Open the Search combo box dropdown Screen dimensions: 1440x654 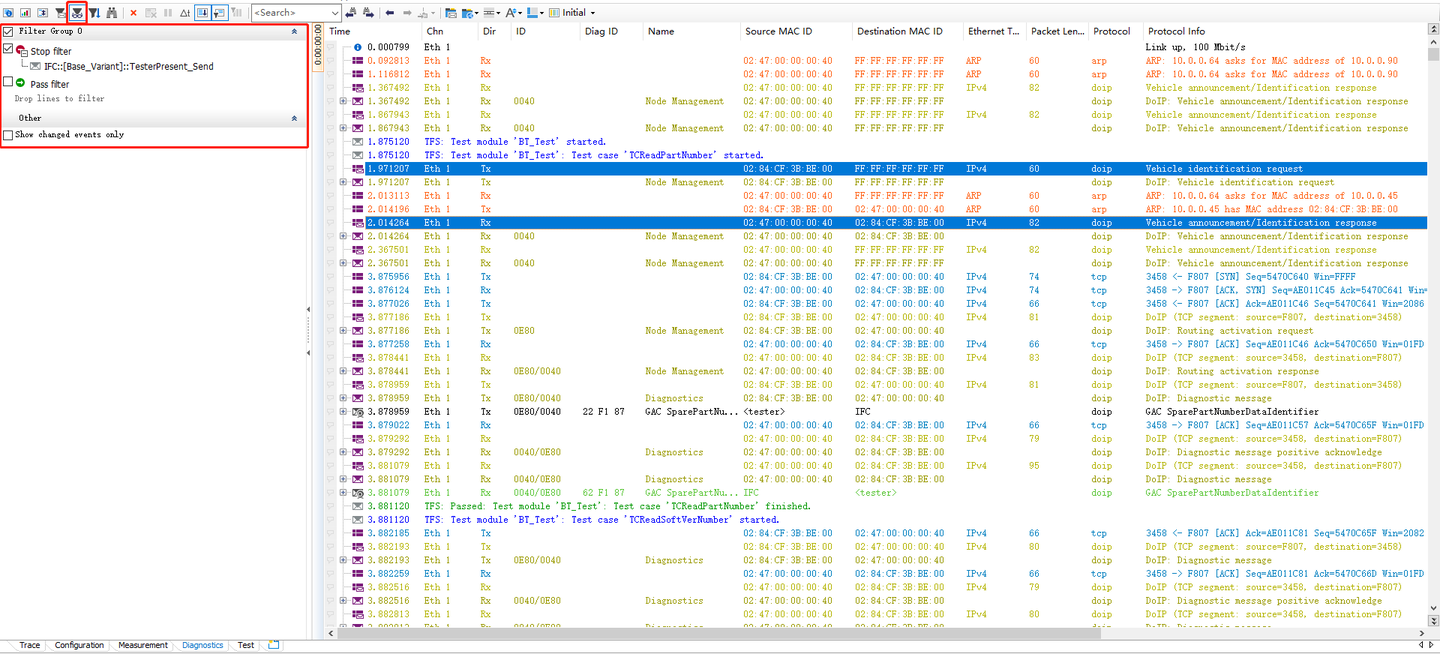tap(334, 12)
